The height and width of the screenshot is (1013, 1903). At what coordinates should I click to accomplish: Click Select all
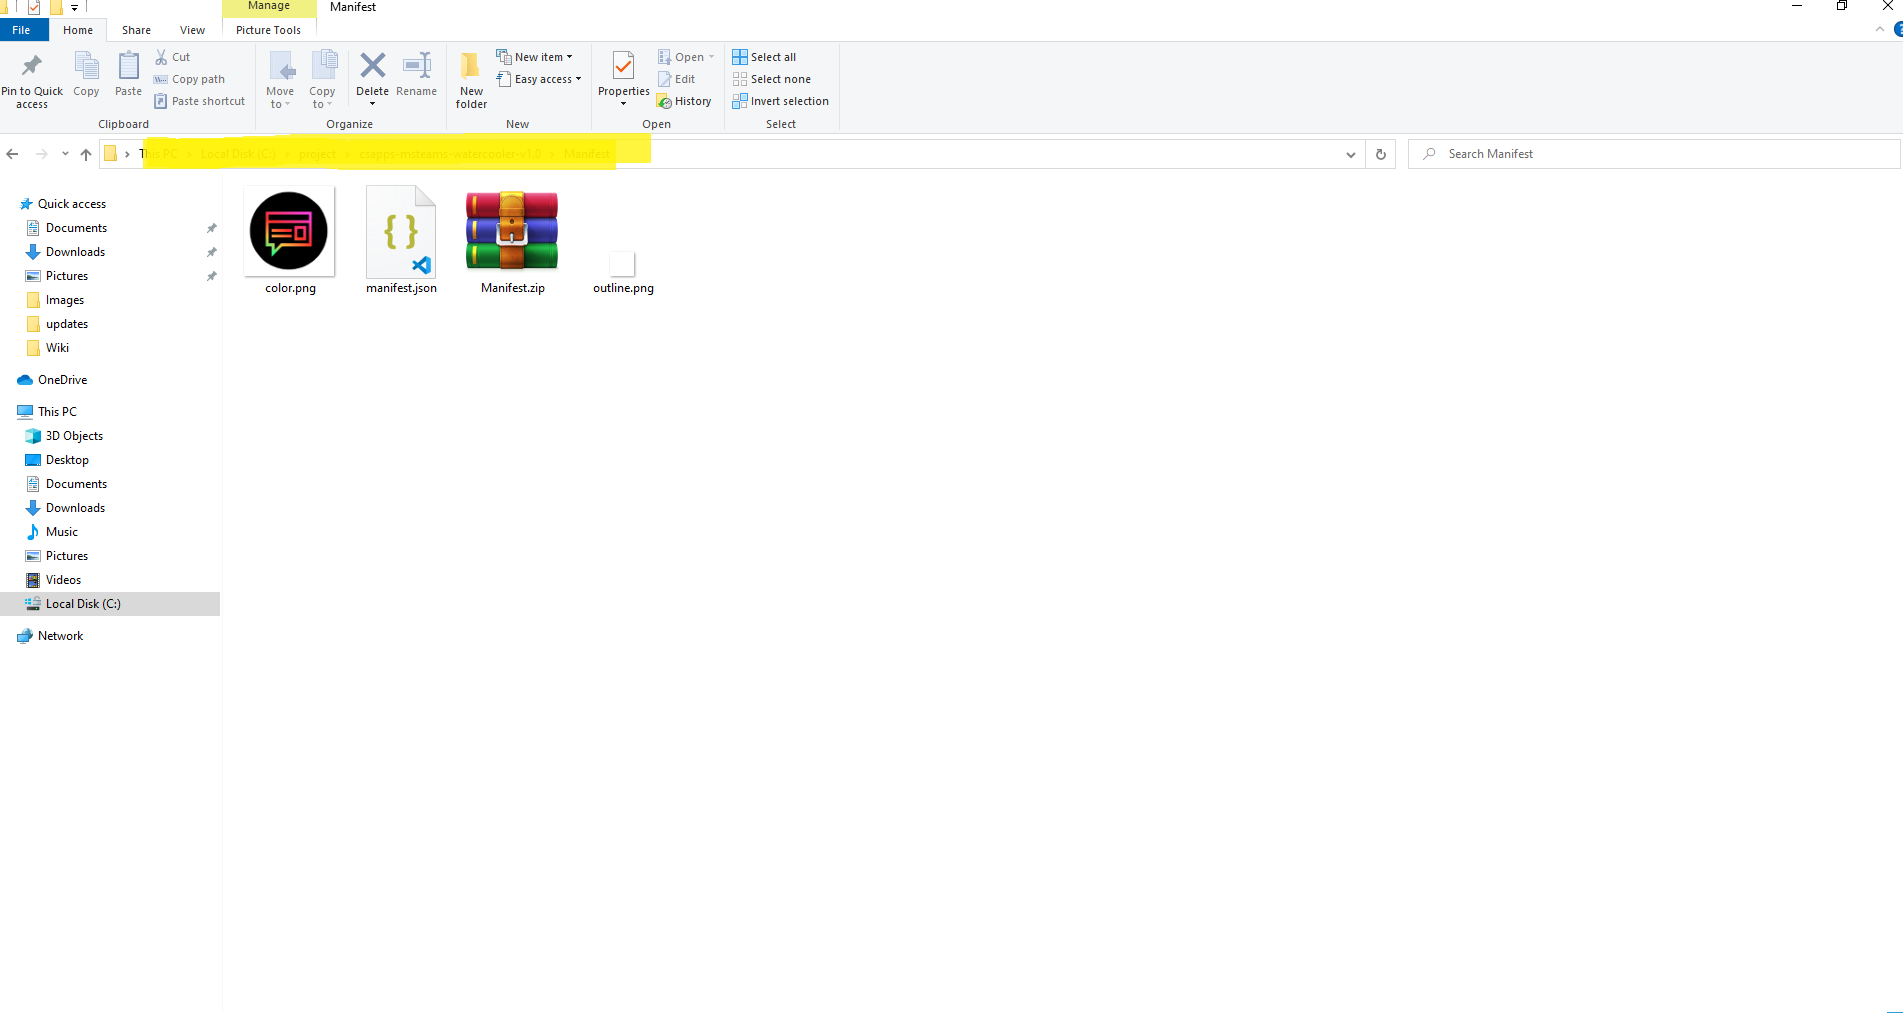pos(765,57)
